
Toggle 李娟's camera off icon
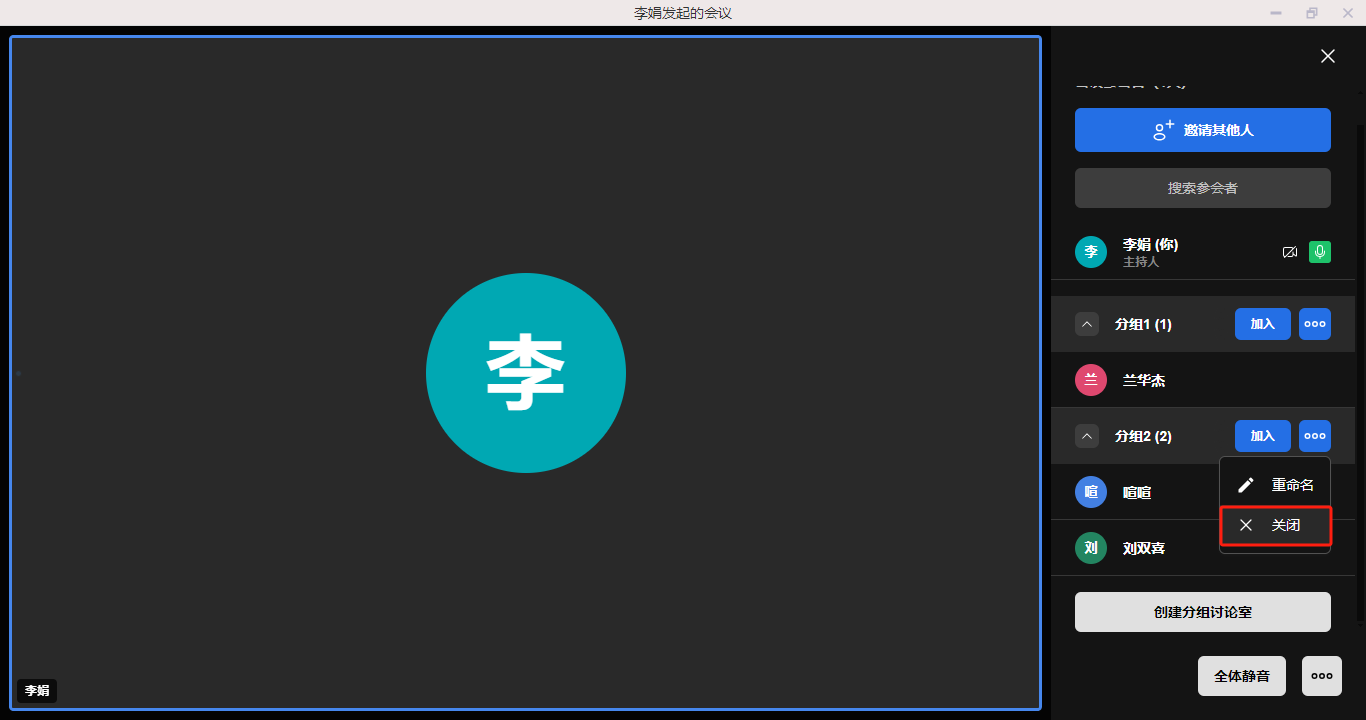pyautogui.click(x=1290, y=252)
